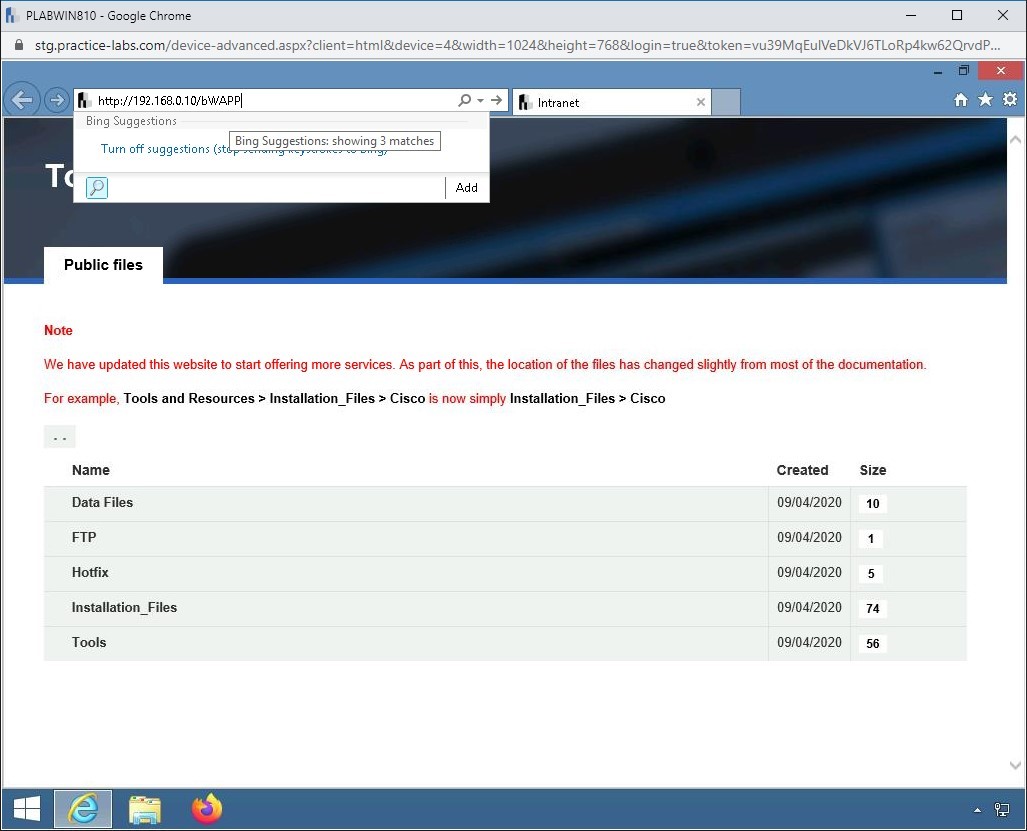
Task: Click the Go arrow next to address bar
Action: point(496,100)
